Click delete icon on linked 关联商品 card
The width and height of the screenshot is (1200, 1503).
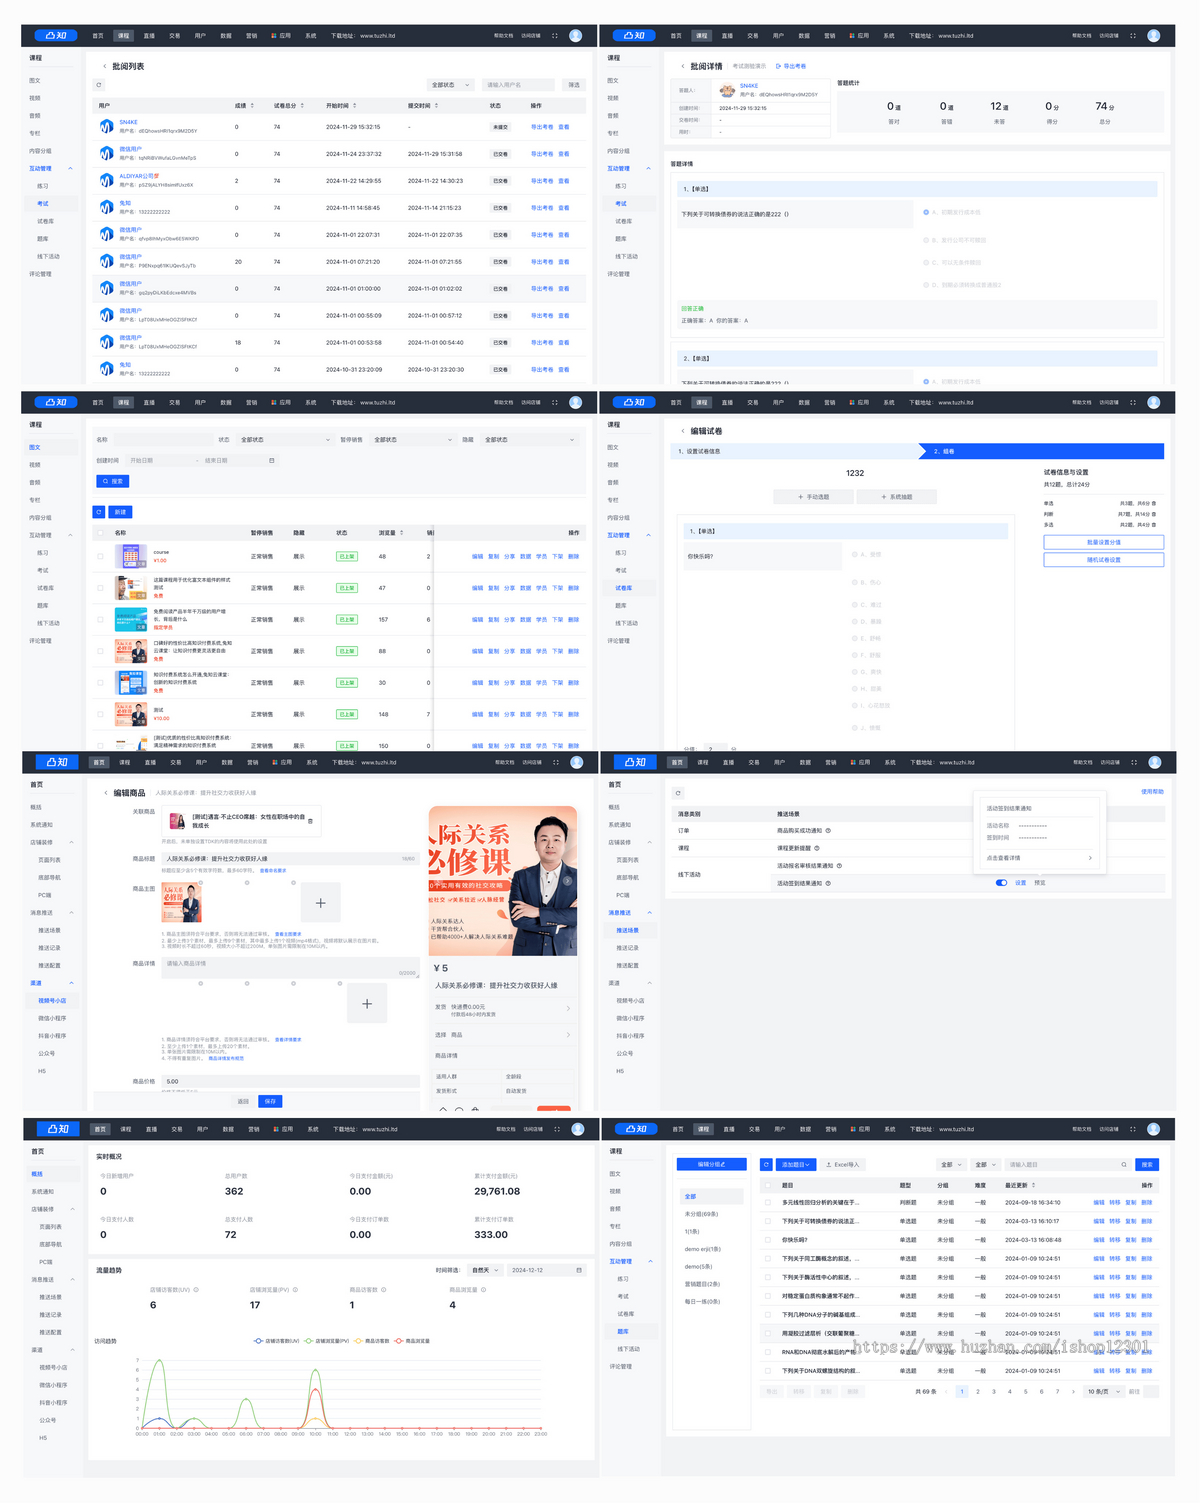point(310,821)
